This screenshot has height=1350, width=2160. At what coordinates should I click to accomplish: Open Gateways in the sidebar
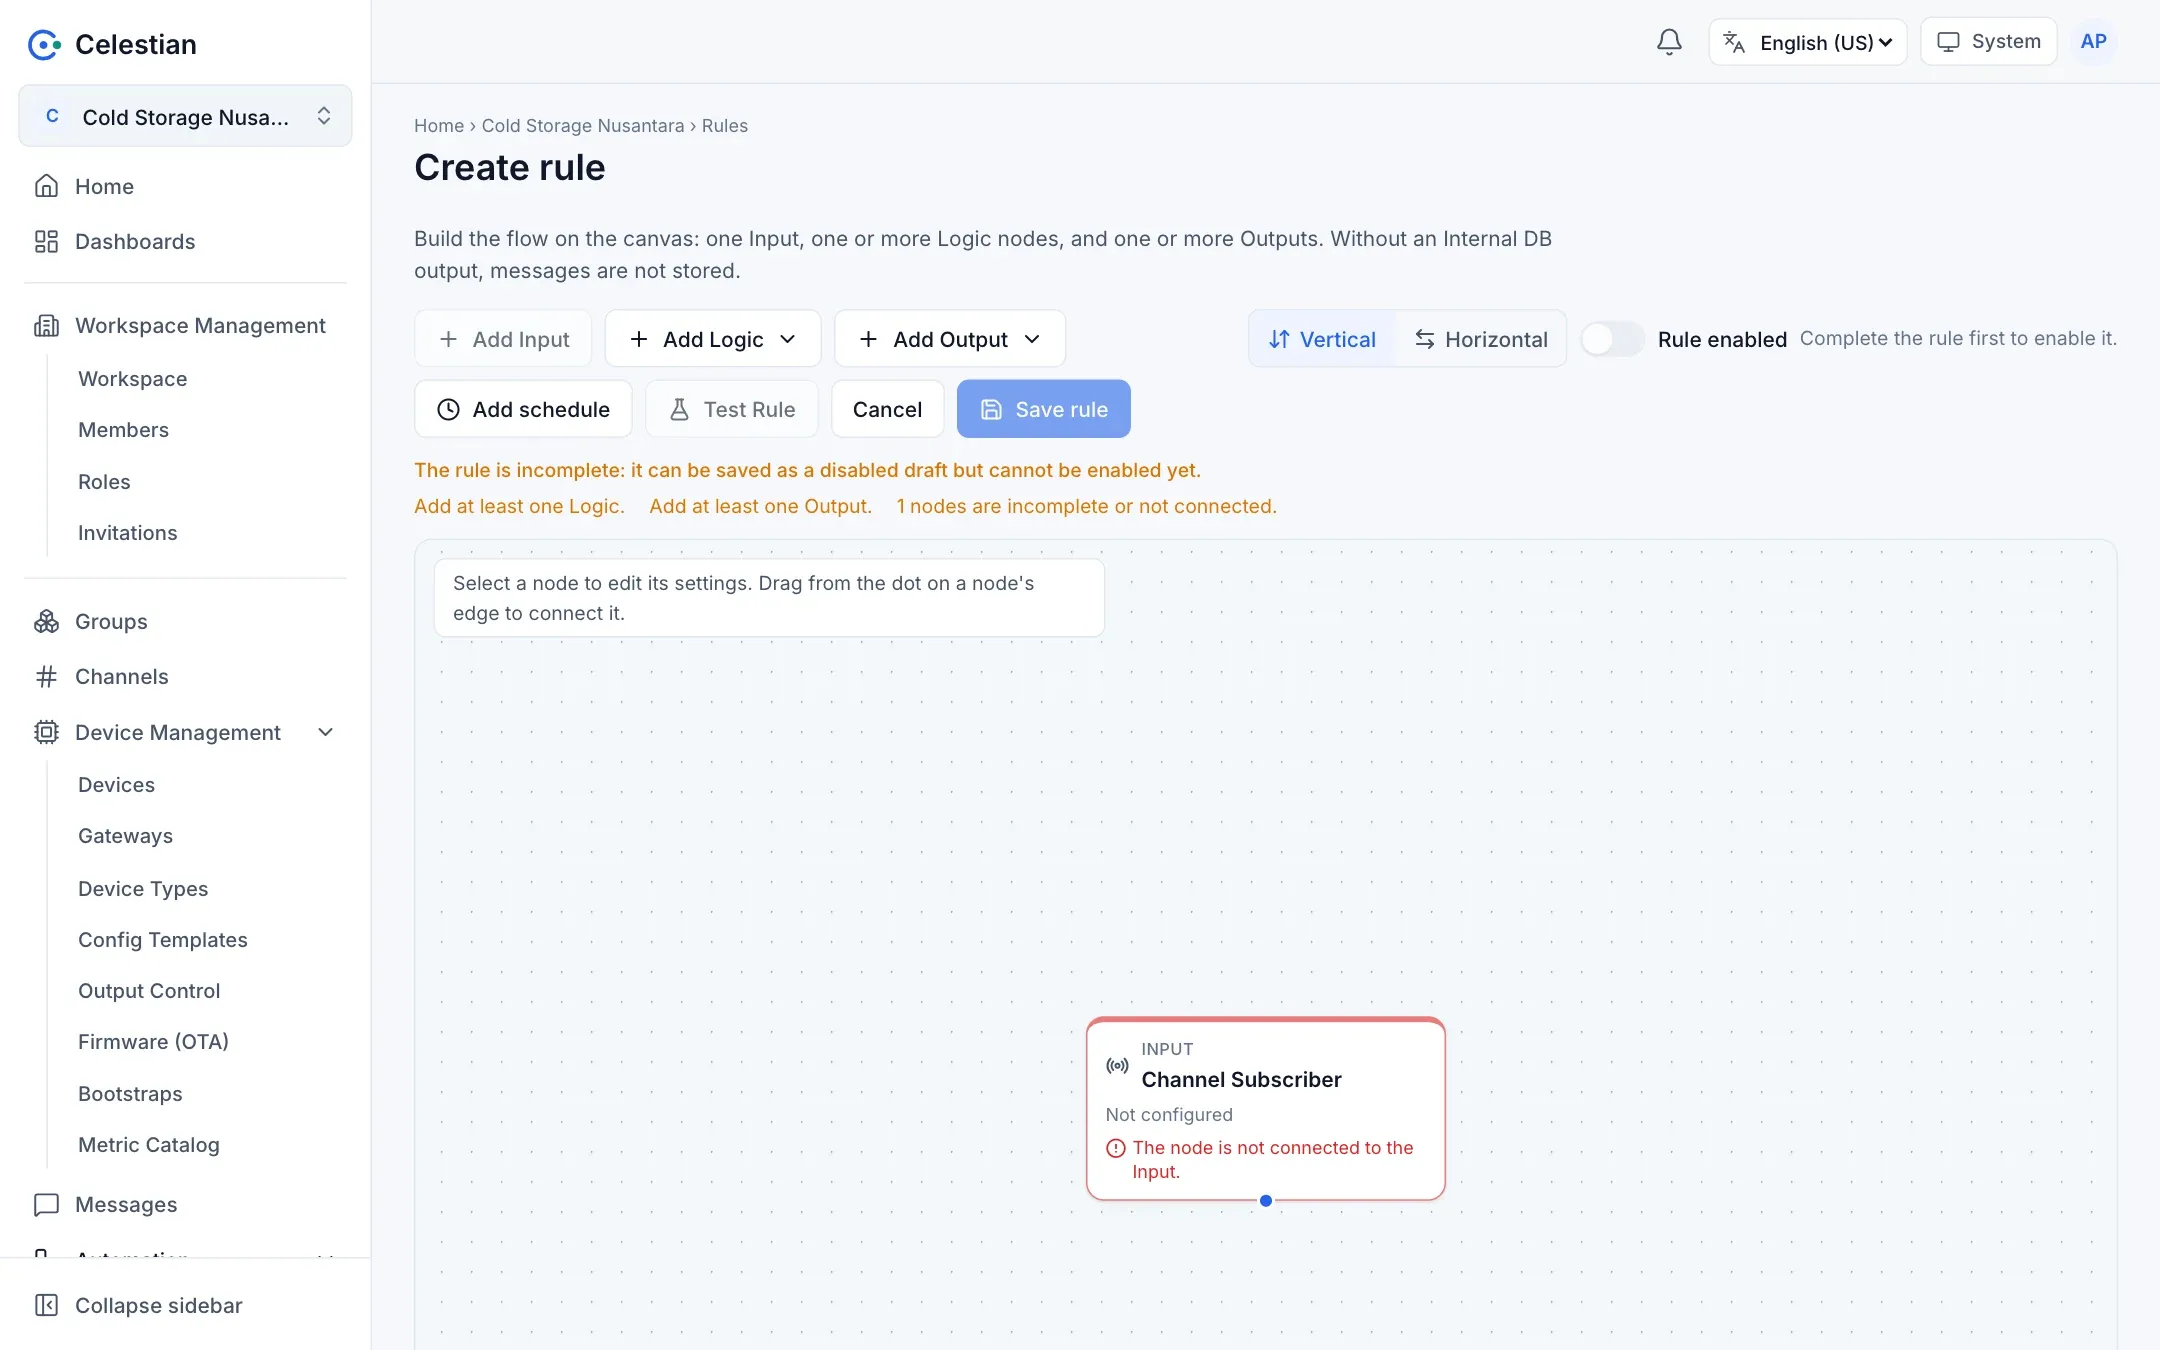pyautogui.click(x=125, y=836)
